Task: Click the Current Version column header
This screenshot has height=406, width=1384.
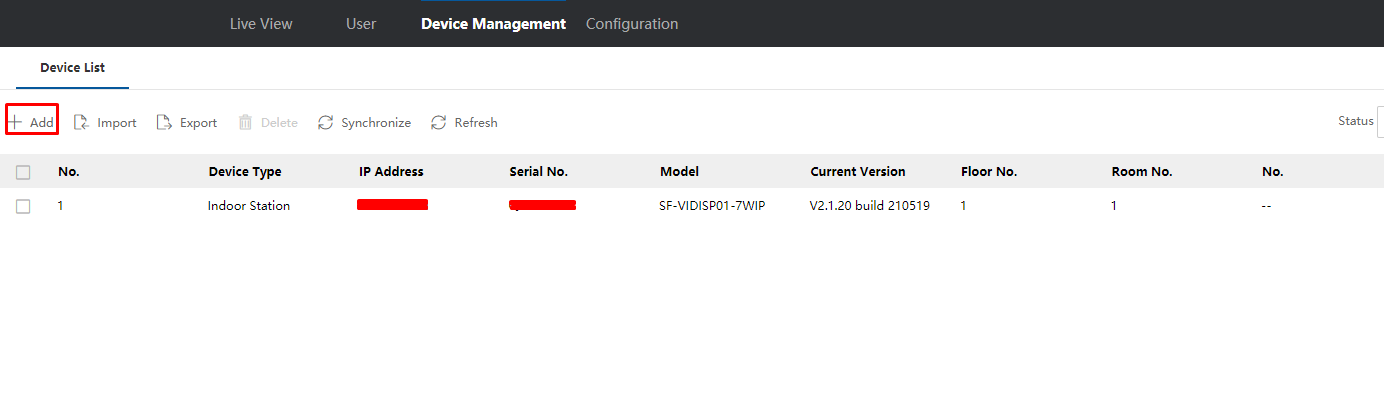Action: [x=858, y=172]
